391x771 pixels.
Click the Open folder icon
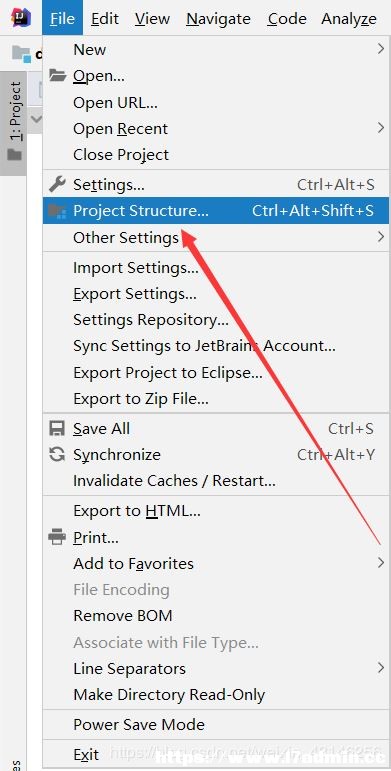tap(58, 76)
